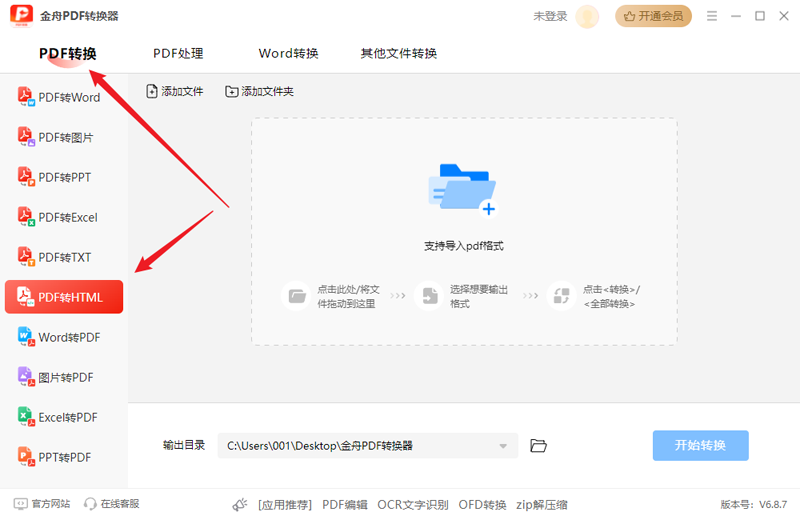Open the hamburger menu icon
The width and height of the screenshot is (800, 520).
712,16
